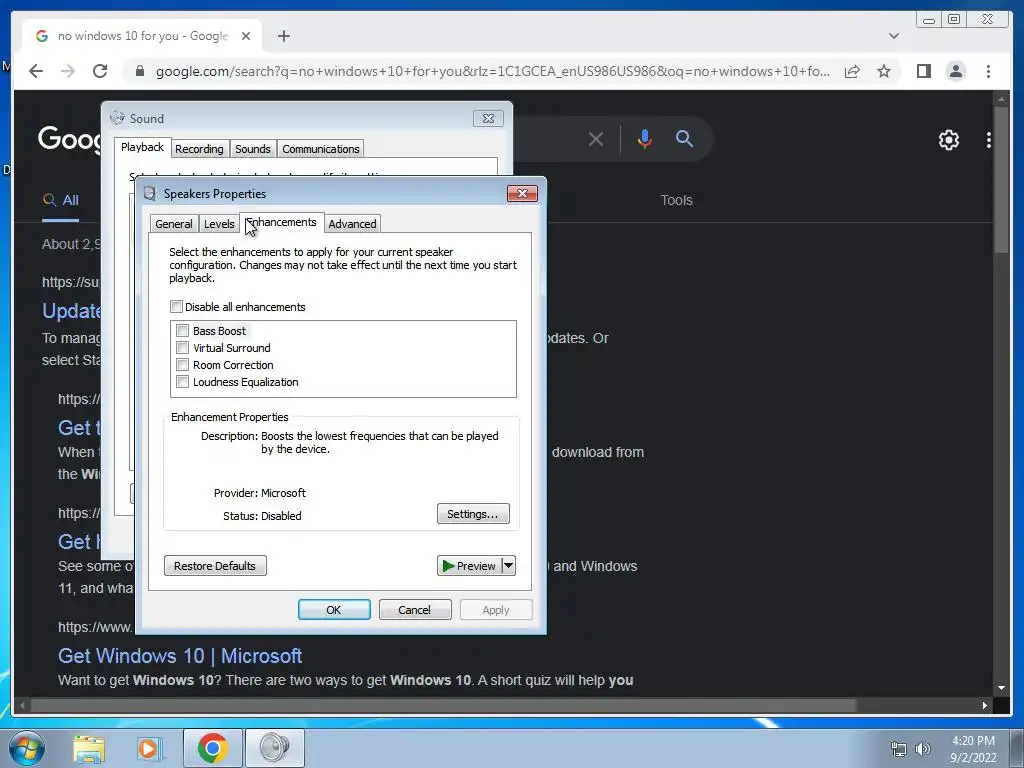The image size is (1024, 768).
Task: Open Chrome profile avatar
Action: click(x=955, y=71)
